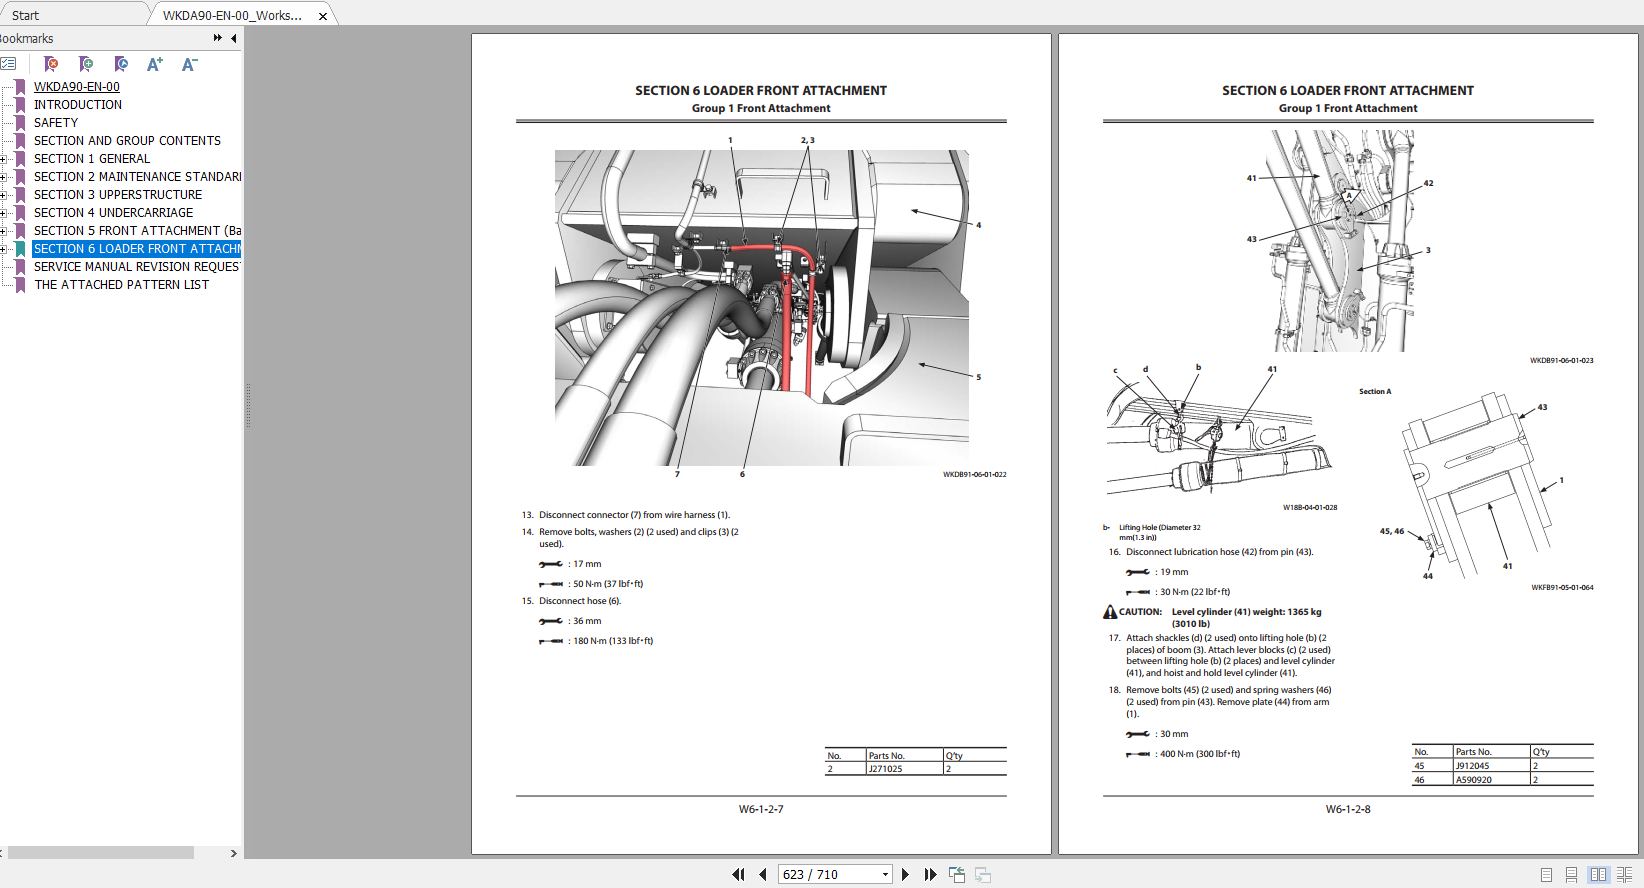The height and width of the screenshot is (888, 1644).
Task: Click the bookmarks panel horizontal scrollbar
Action: [100, 853]
